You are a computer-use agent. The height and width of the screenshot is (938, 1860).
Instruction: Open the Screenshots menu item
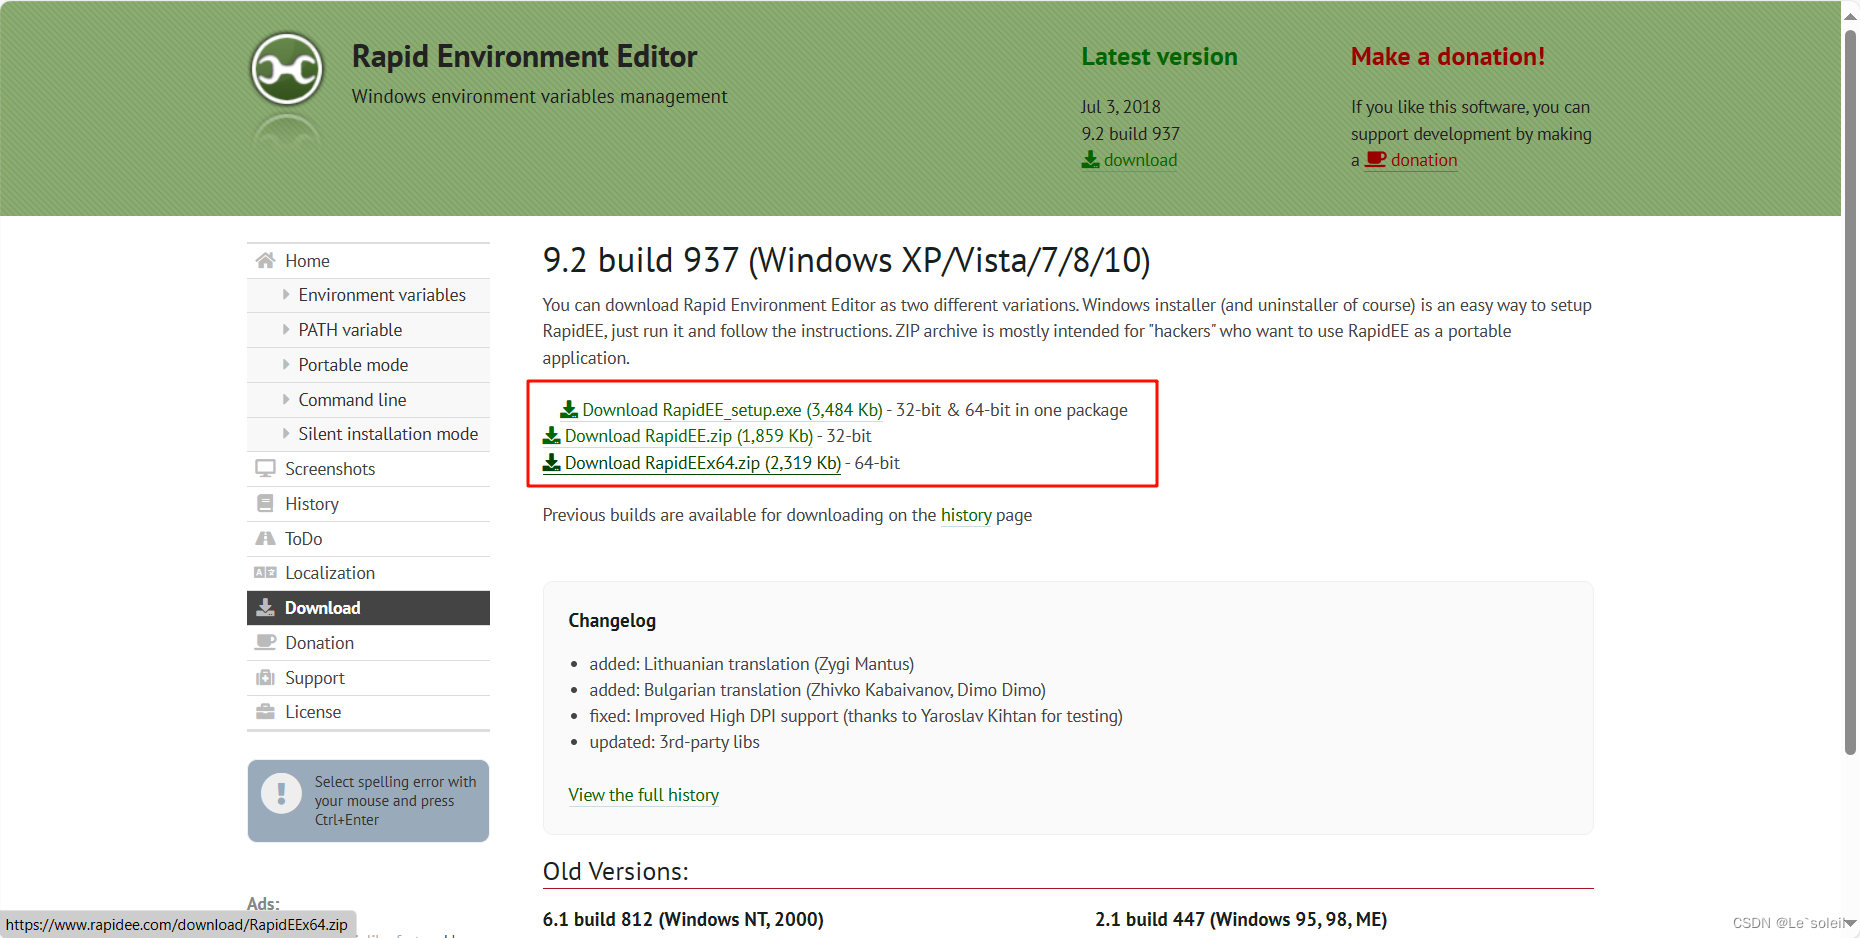coord(368,469)
